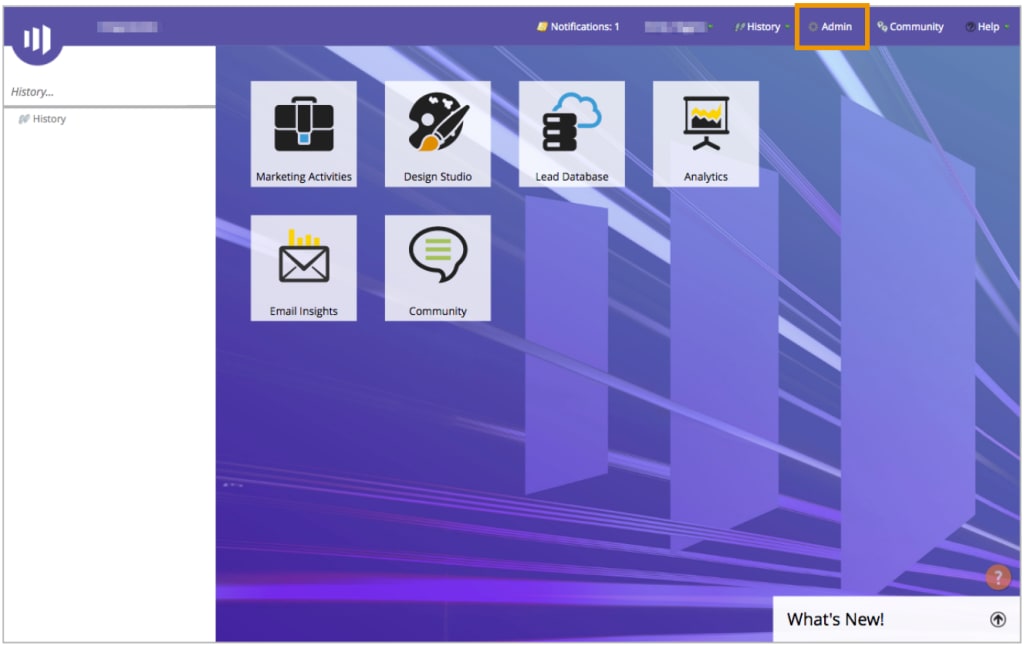Image resolution: width=1024 pixels, height=646 pixels.
Task: Click the red question mark help bubble
Action: 997,577
